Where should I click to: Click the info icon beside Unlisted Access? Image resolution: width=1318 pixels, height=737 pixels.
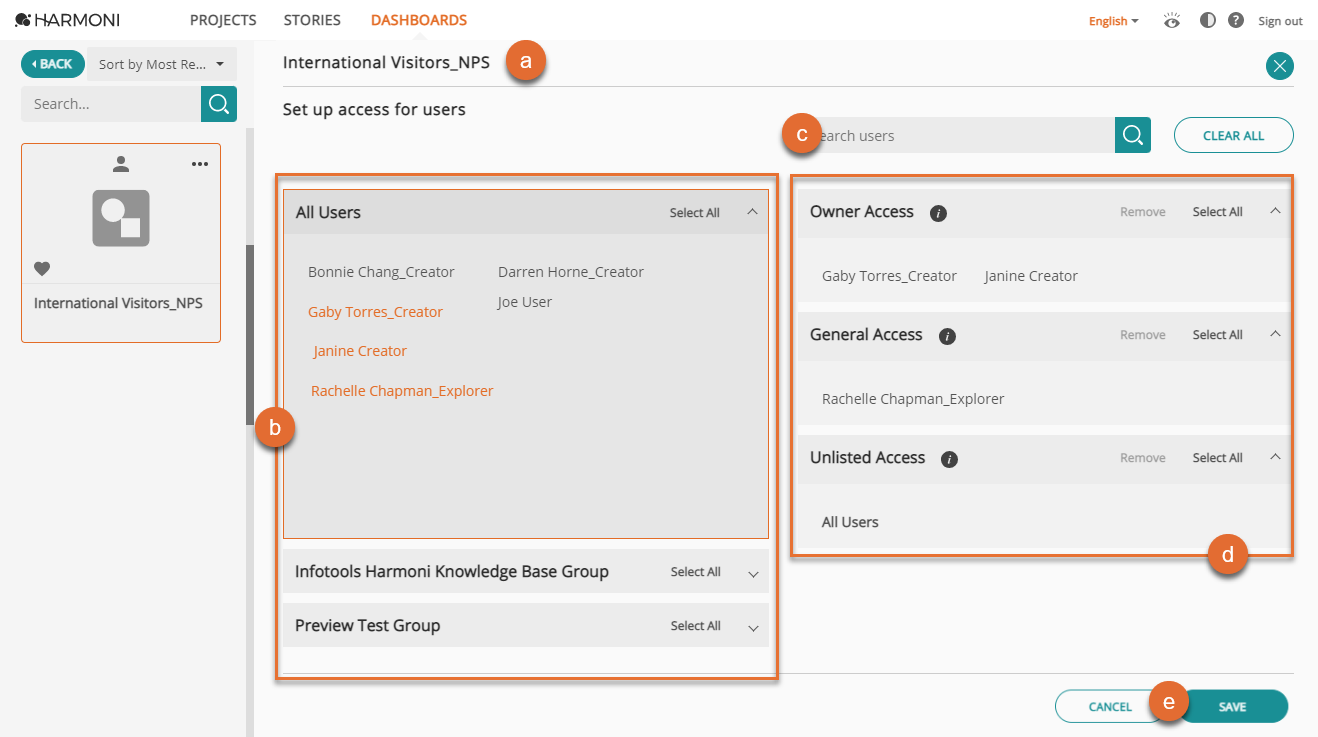948,459
